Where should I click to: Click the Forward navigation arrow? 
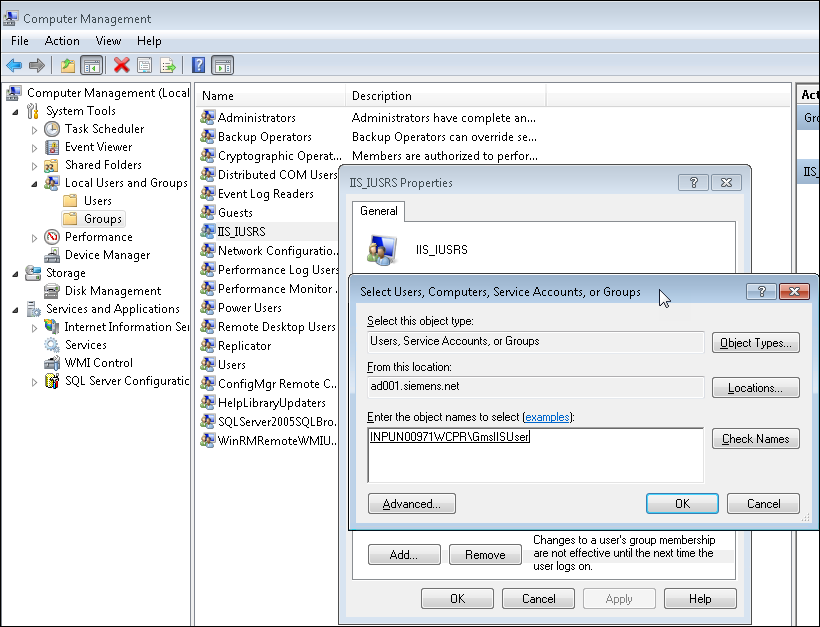[x=37, y=65]
